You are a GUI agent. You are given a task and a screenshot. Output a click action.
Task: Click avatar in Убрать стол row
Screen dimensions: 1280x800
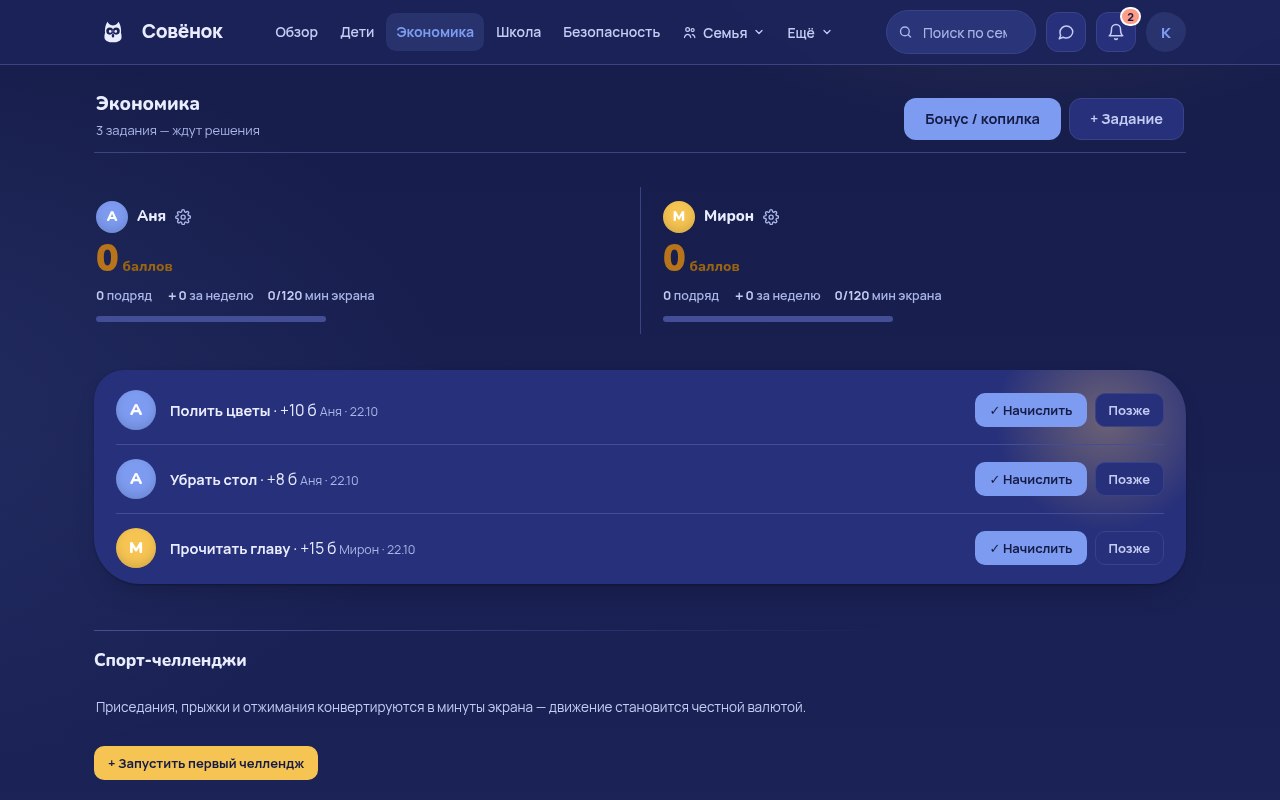(x=136, y=479)
